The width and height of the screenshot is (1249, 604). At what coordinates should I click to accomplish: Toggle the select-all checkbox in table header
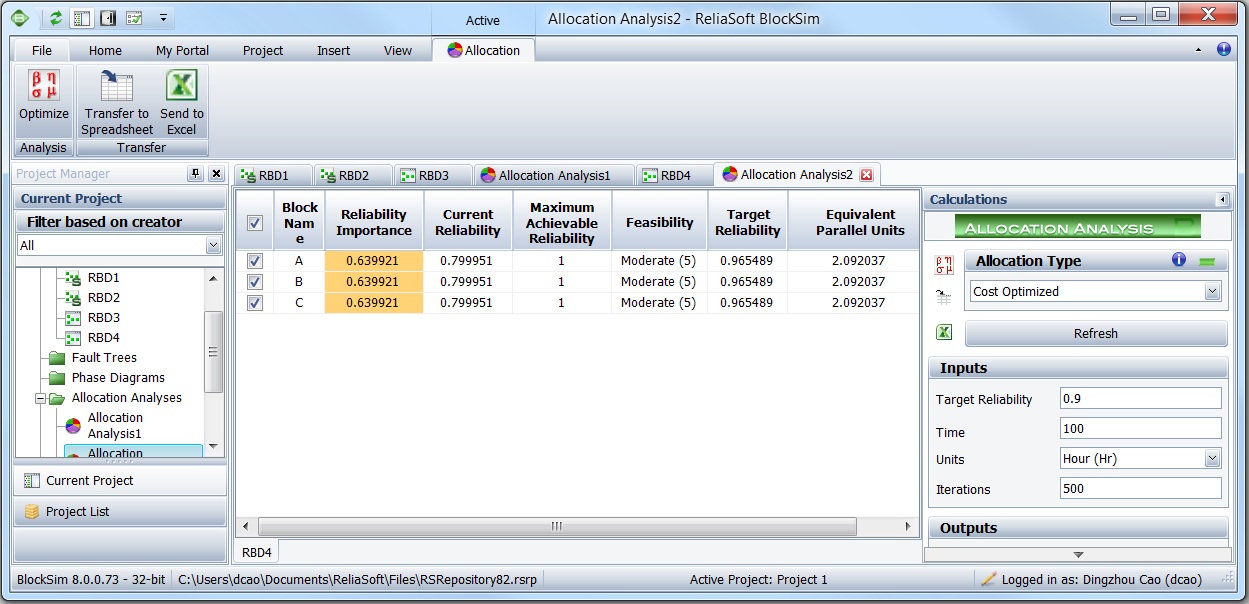click(x=254, y=223)
